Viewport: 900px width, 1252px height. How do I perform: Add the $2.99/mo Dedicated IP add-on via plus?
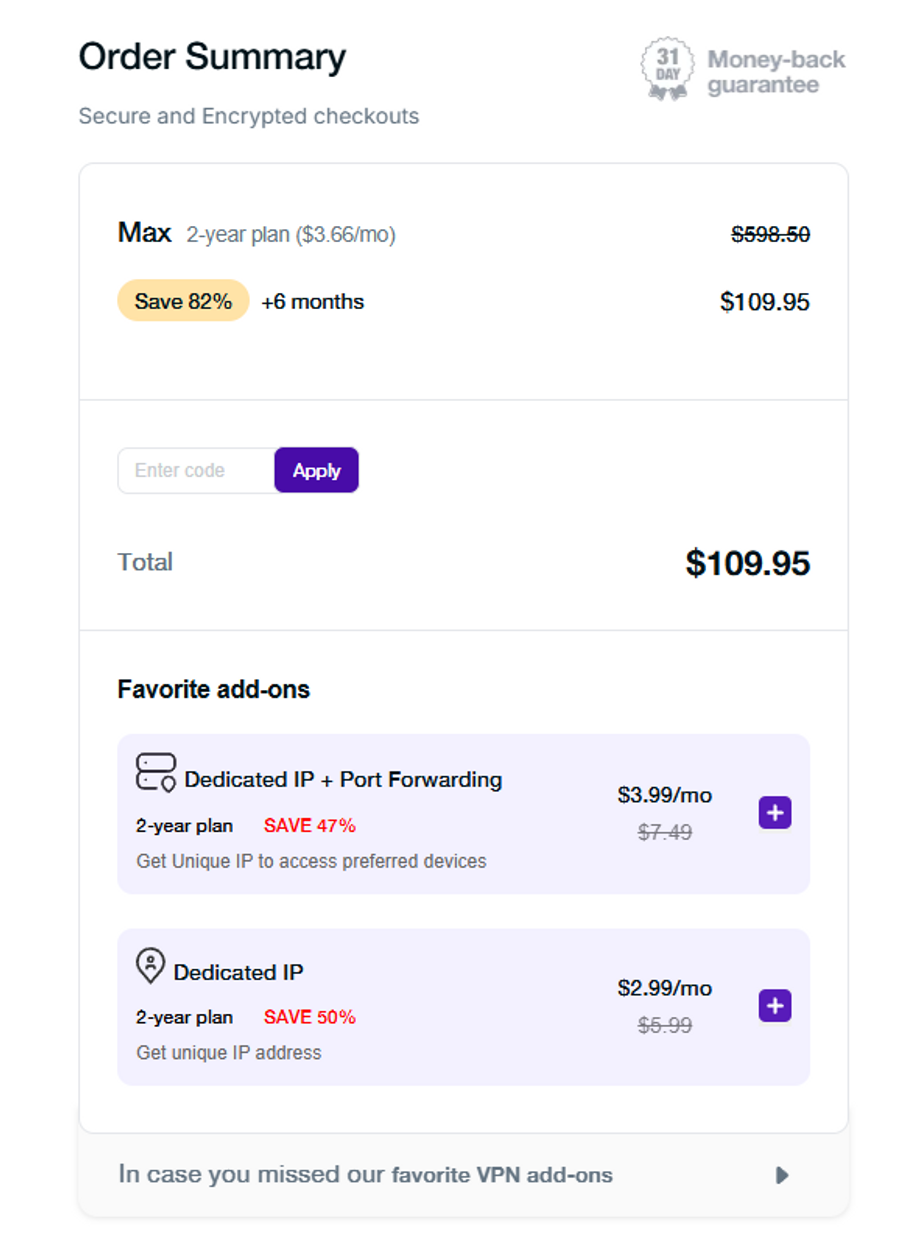click(x=775, y=1006)
